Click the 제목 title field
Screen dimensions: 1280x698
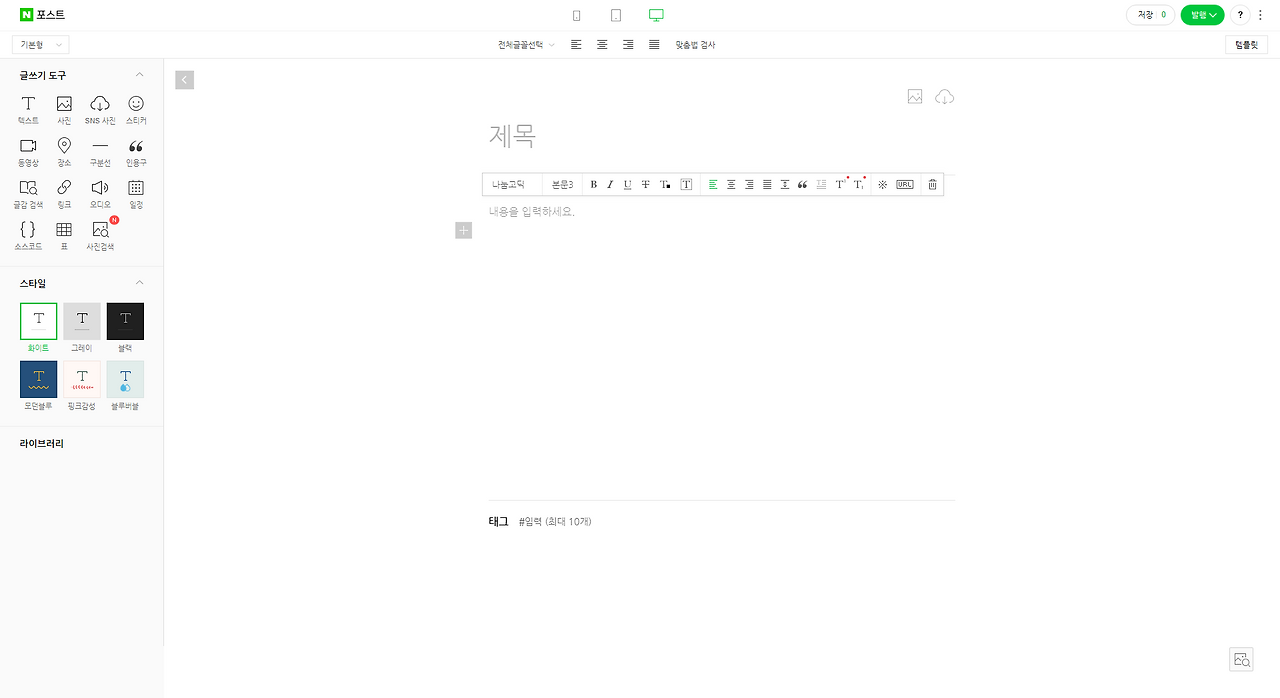point(721,136)
